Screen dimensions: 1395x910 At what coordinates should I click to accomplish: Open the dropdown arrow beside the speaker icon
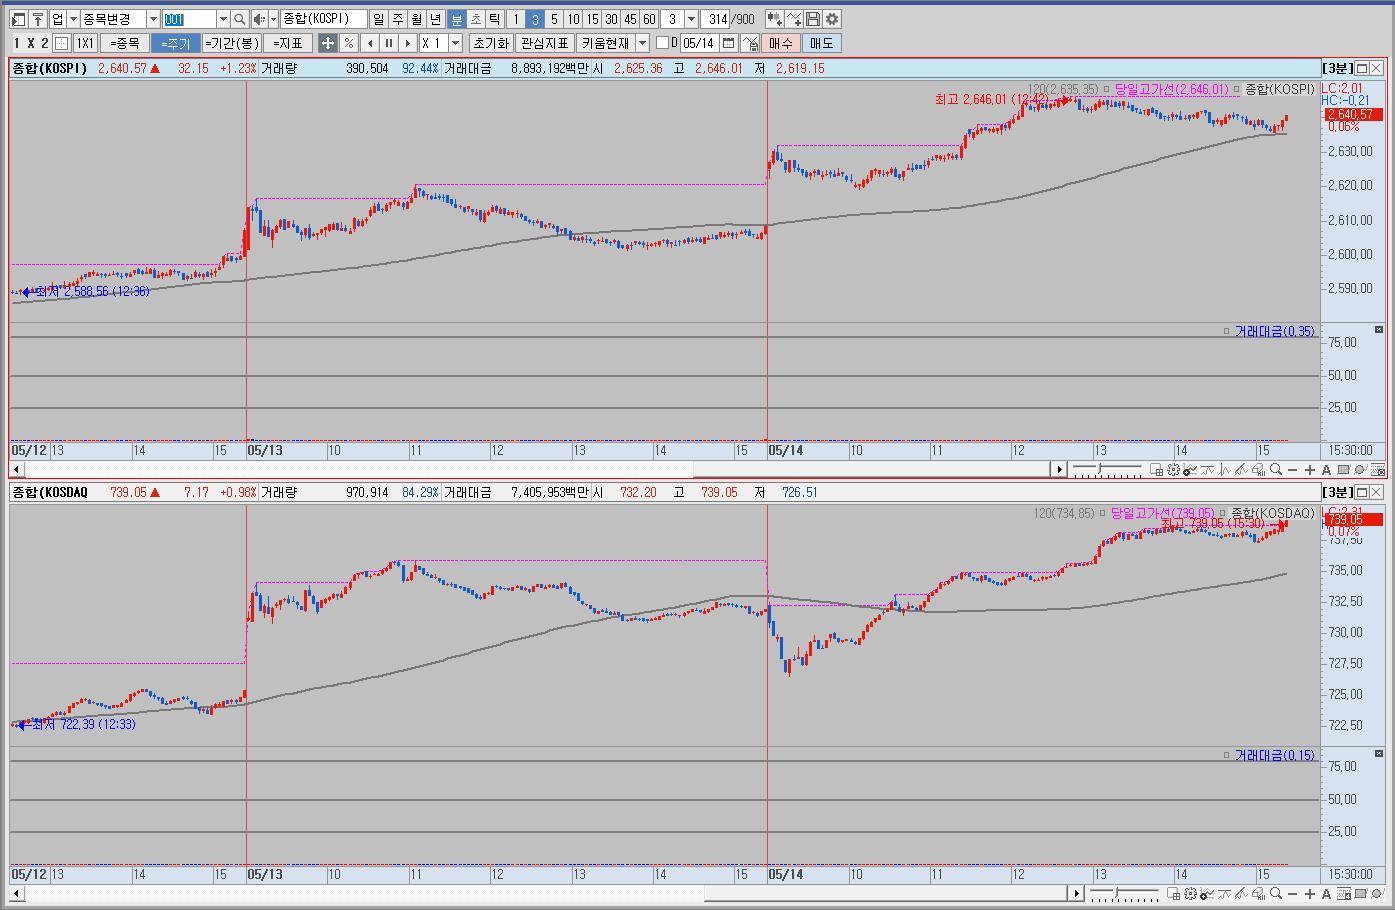[274, 19]
